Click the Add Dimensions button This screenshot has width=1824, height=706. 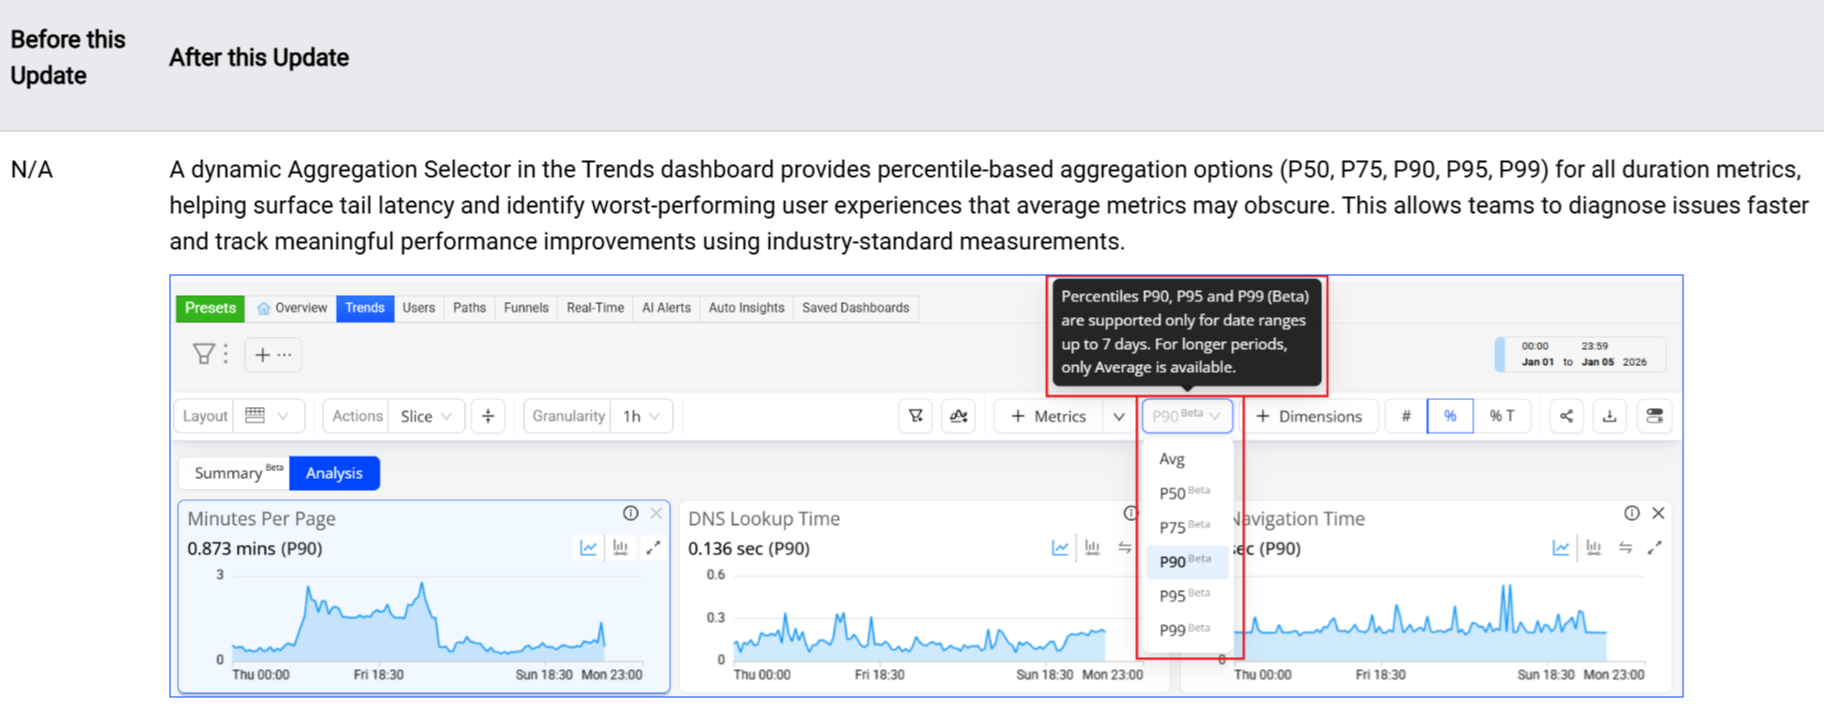click(x=1309, y=416)
